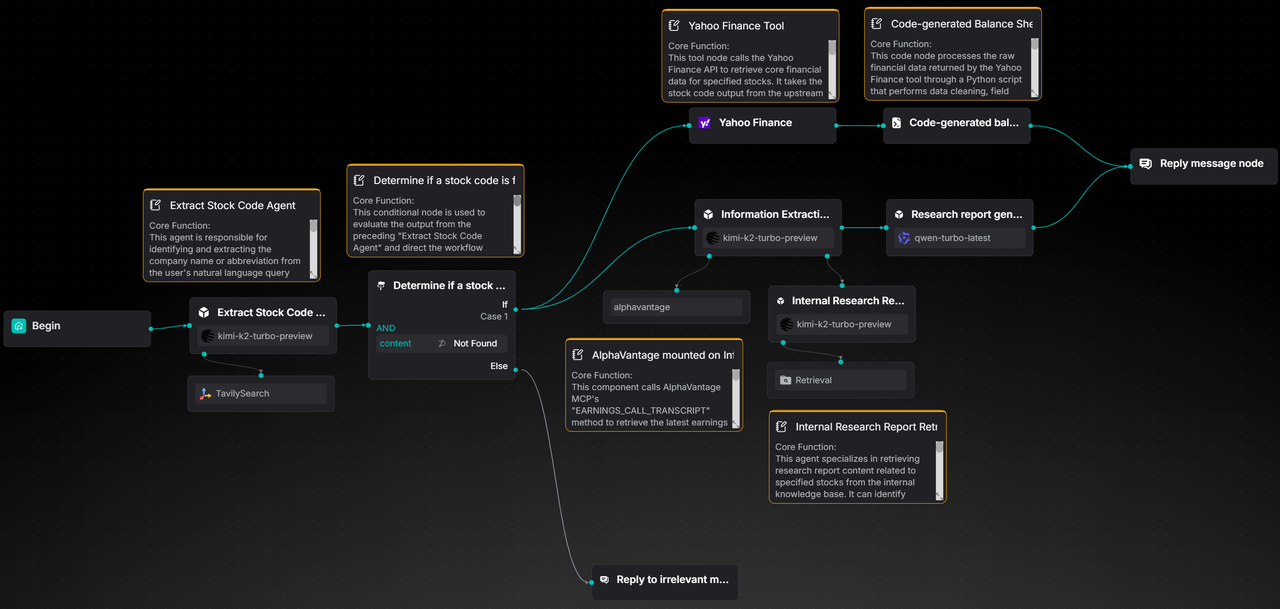Click the Not Found condition value
This screenshot has width=1280, height=609.
click(x=474, y=343)
